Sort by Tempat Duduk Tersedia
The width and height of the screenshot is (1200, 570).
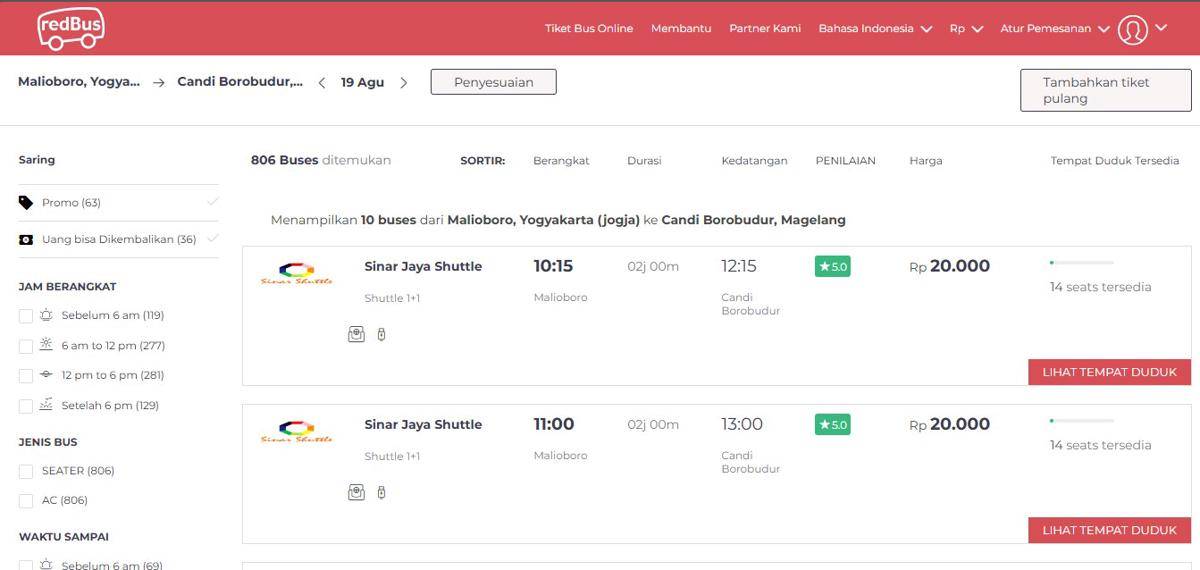(1114, 160)
